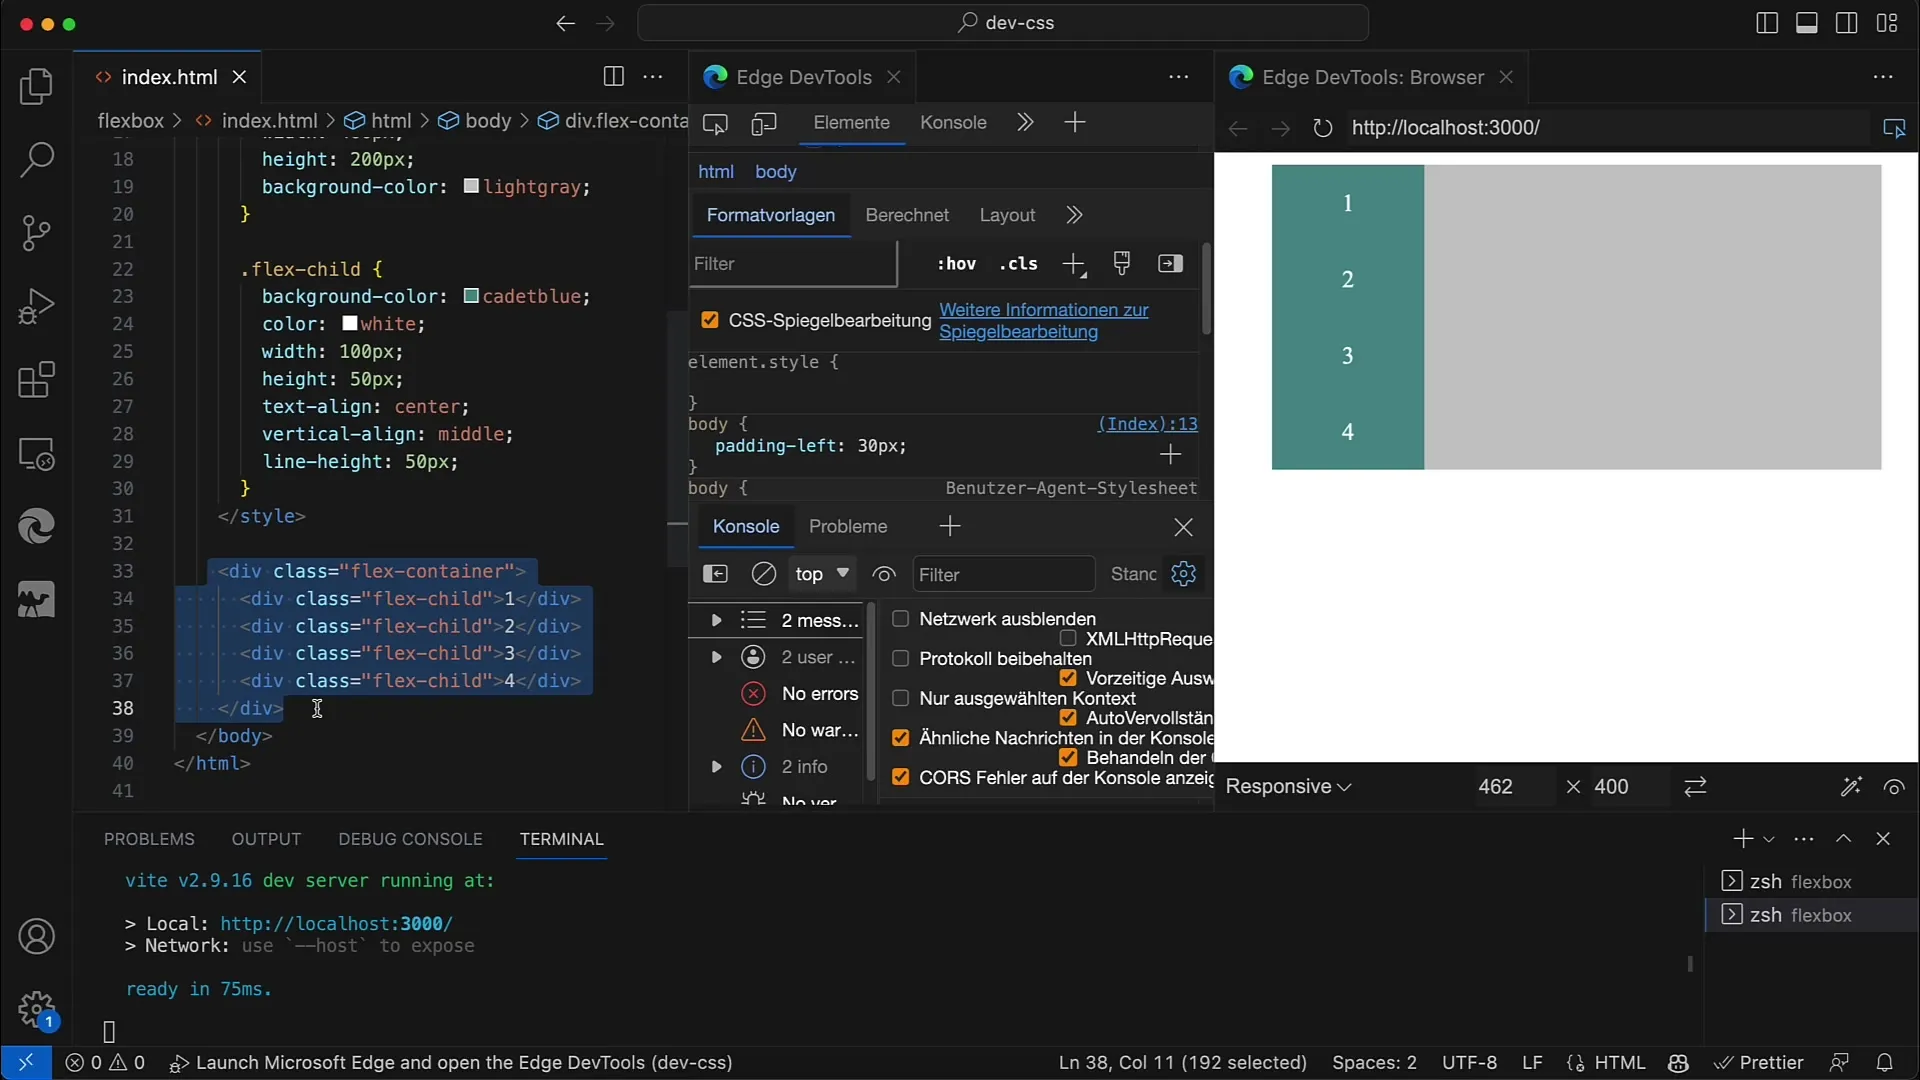Enable Protokoll beibehalten checkbox
The image size is (1920, 1080).
tap(900, 659)
